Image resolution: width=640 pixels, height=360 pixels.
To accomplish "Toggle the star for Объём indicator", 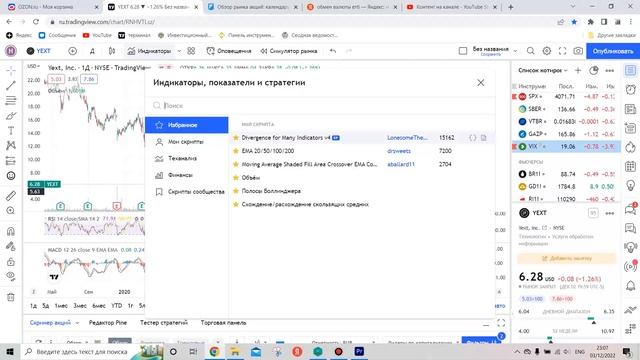I will coord(236,178).
